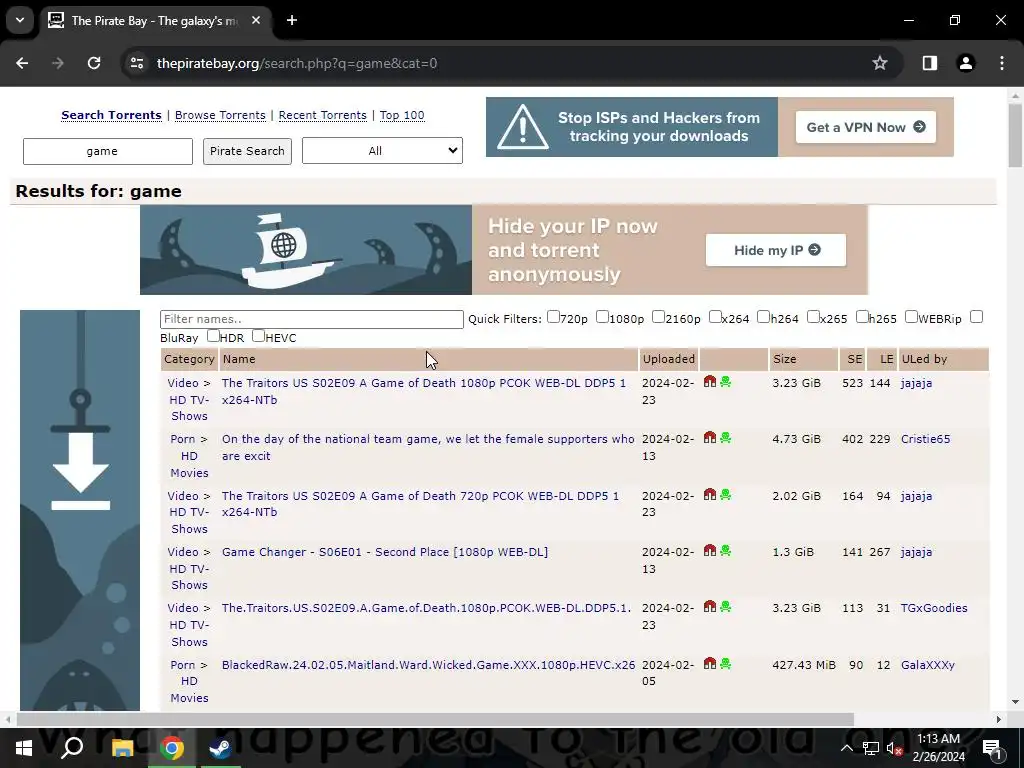Open uploader TGxGoodies profile link
The width and height of the screenshot is (1024, 768).
[x=934, y=608]
